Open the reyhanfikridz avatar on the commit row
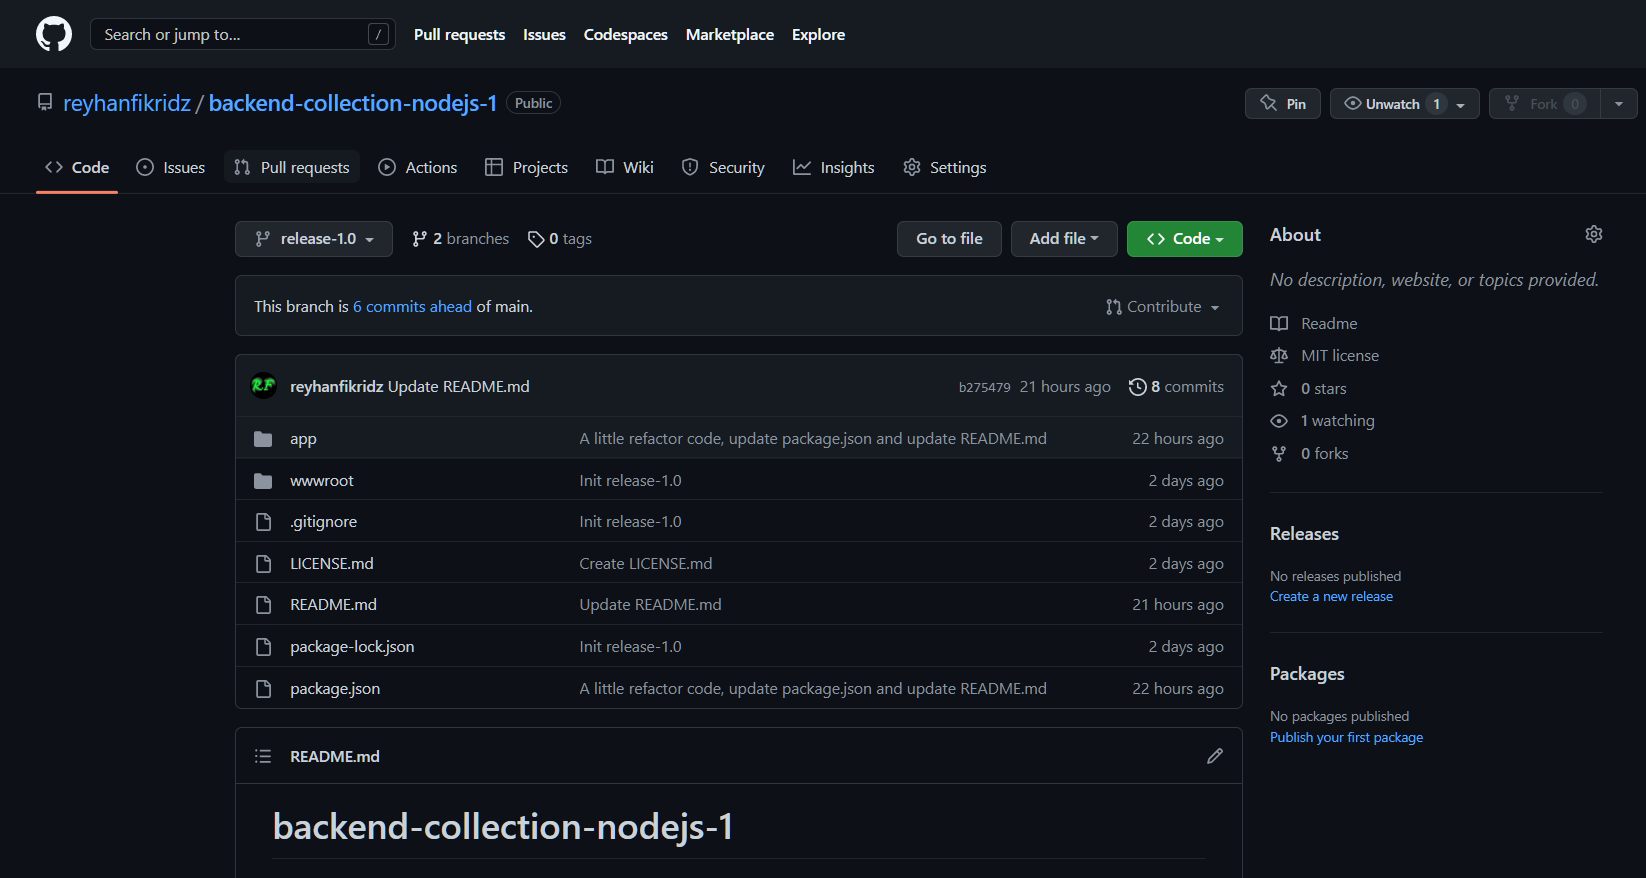The image size is (1646, 878). [x=264, y=385]
